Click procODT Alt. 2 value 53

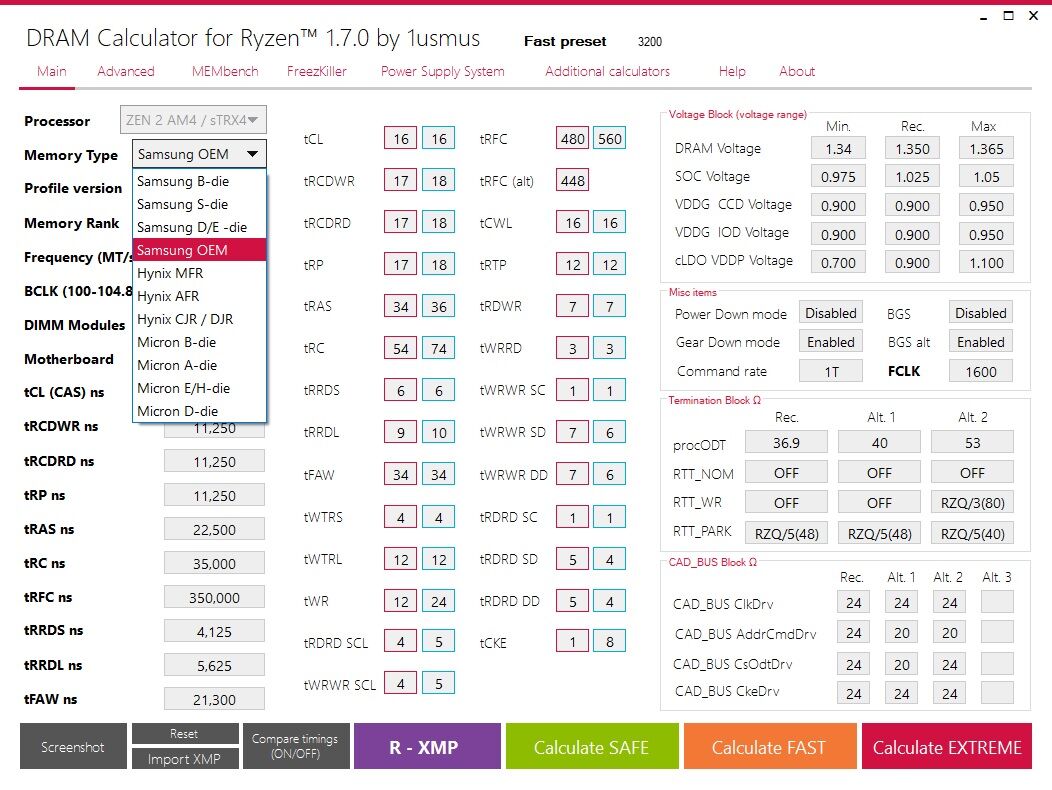[972, 443]
